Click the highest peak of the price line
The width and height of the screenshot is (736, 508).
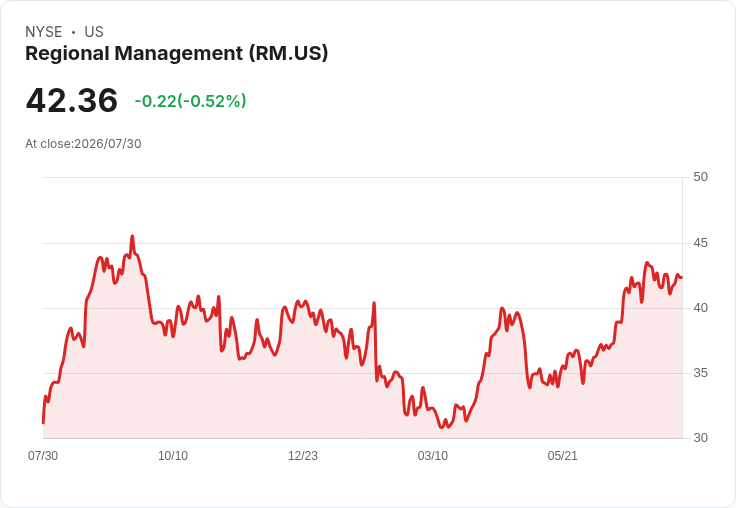(132, 236)
